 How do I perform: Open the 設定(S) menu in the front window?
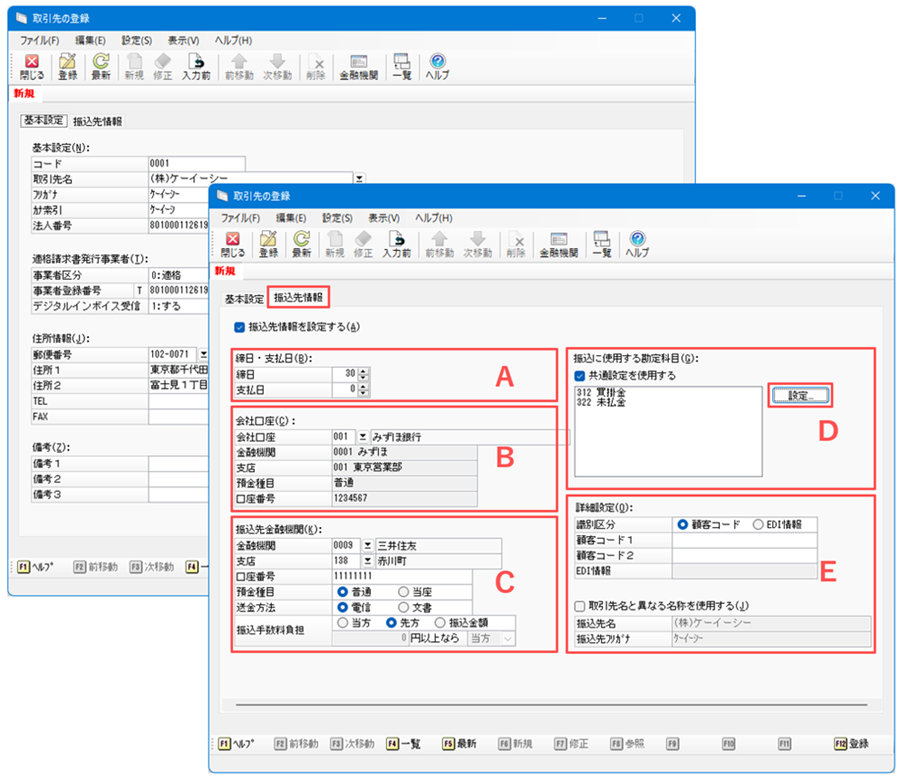pos(335,217)
